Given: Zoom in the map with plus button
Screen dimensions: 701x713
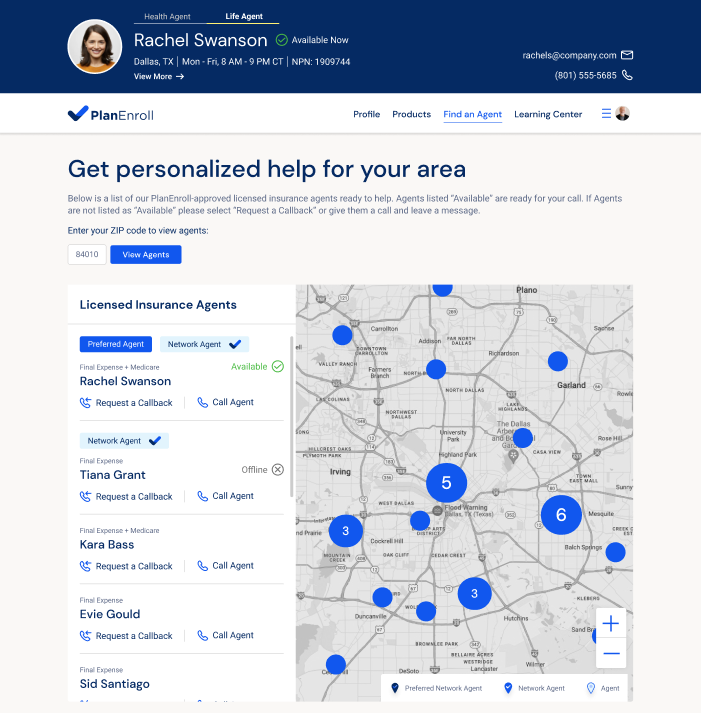Looking at the screenshot, I should [611, 623].
